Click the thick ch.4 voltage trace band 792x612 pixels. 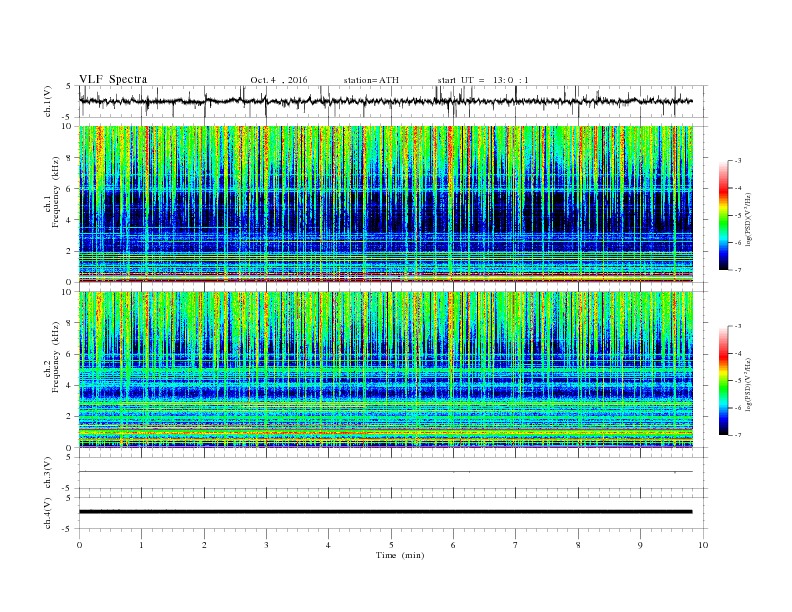(385, 512)
